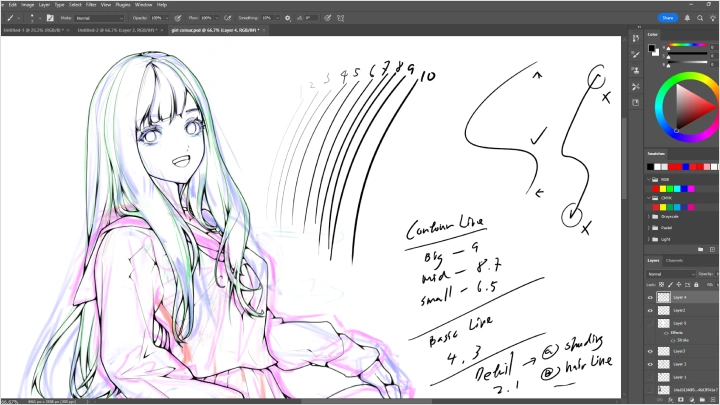
Task: Lock position move icon
Action: click(679, 285)
